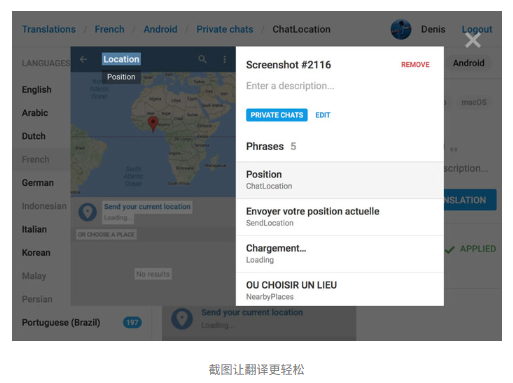513x383 pixels.
Task: Click the Logout link
Action: click(477, 29)
